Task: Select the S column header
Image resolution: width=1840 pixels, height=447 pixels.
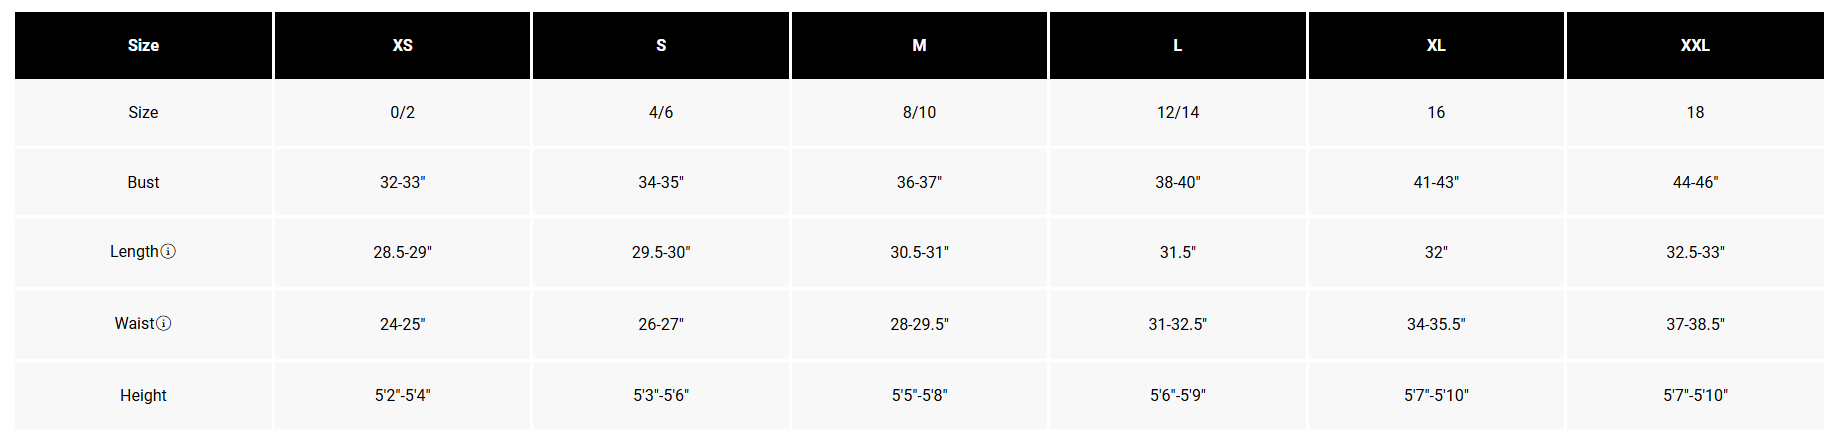Action: click(x=661, y=45)
